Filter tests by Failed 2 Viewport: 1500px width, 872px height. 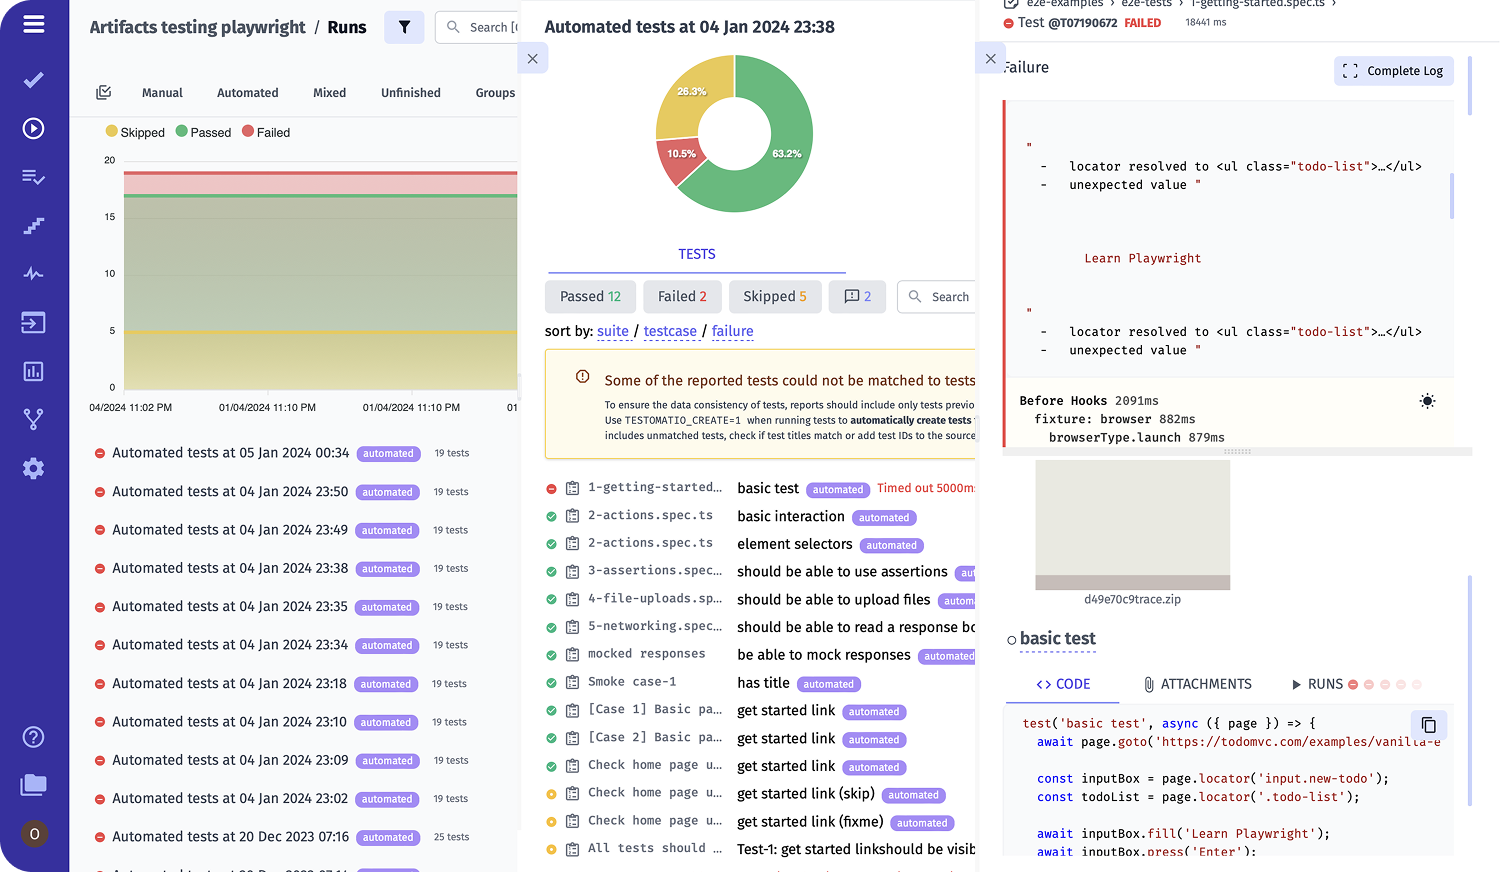[x=682, y=296]
